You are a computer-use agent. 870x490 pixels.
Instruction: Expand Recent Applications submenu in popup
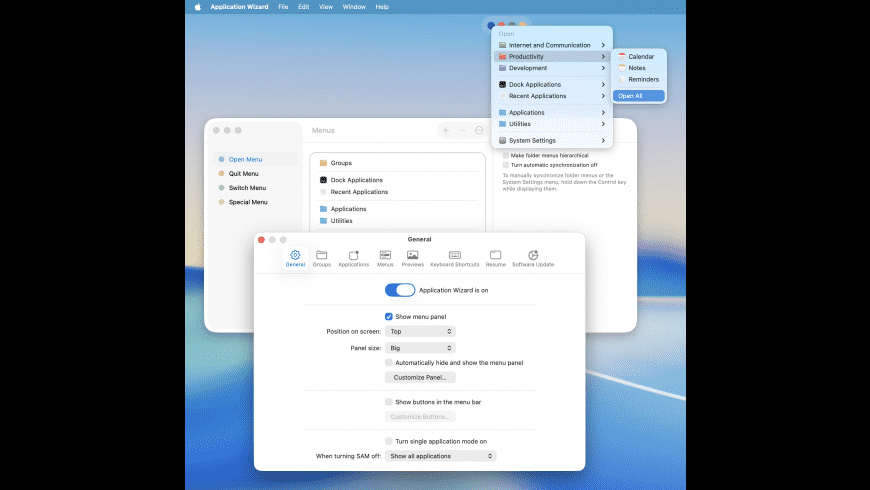[x=552, y=96]
